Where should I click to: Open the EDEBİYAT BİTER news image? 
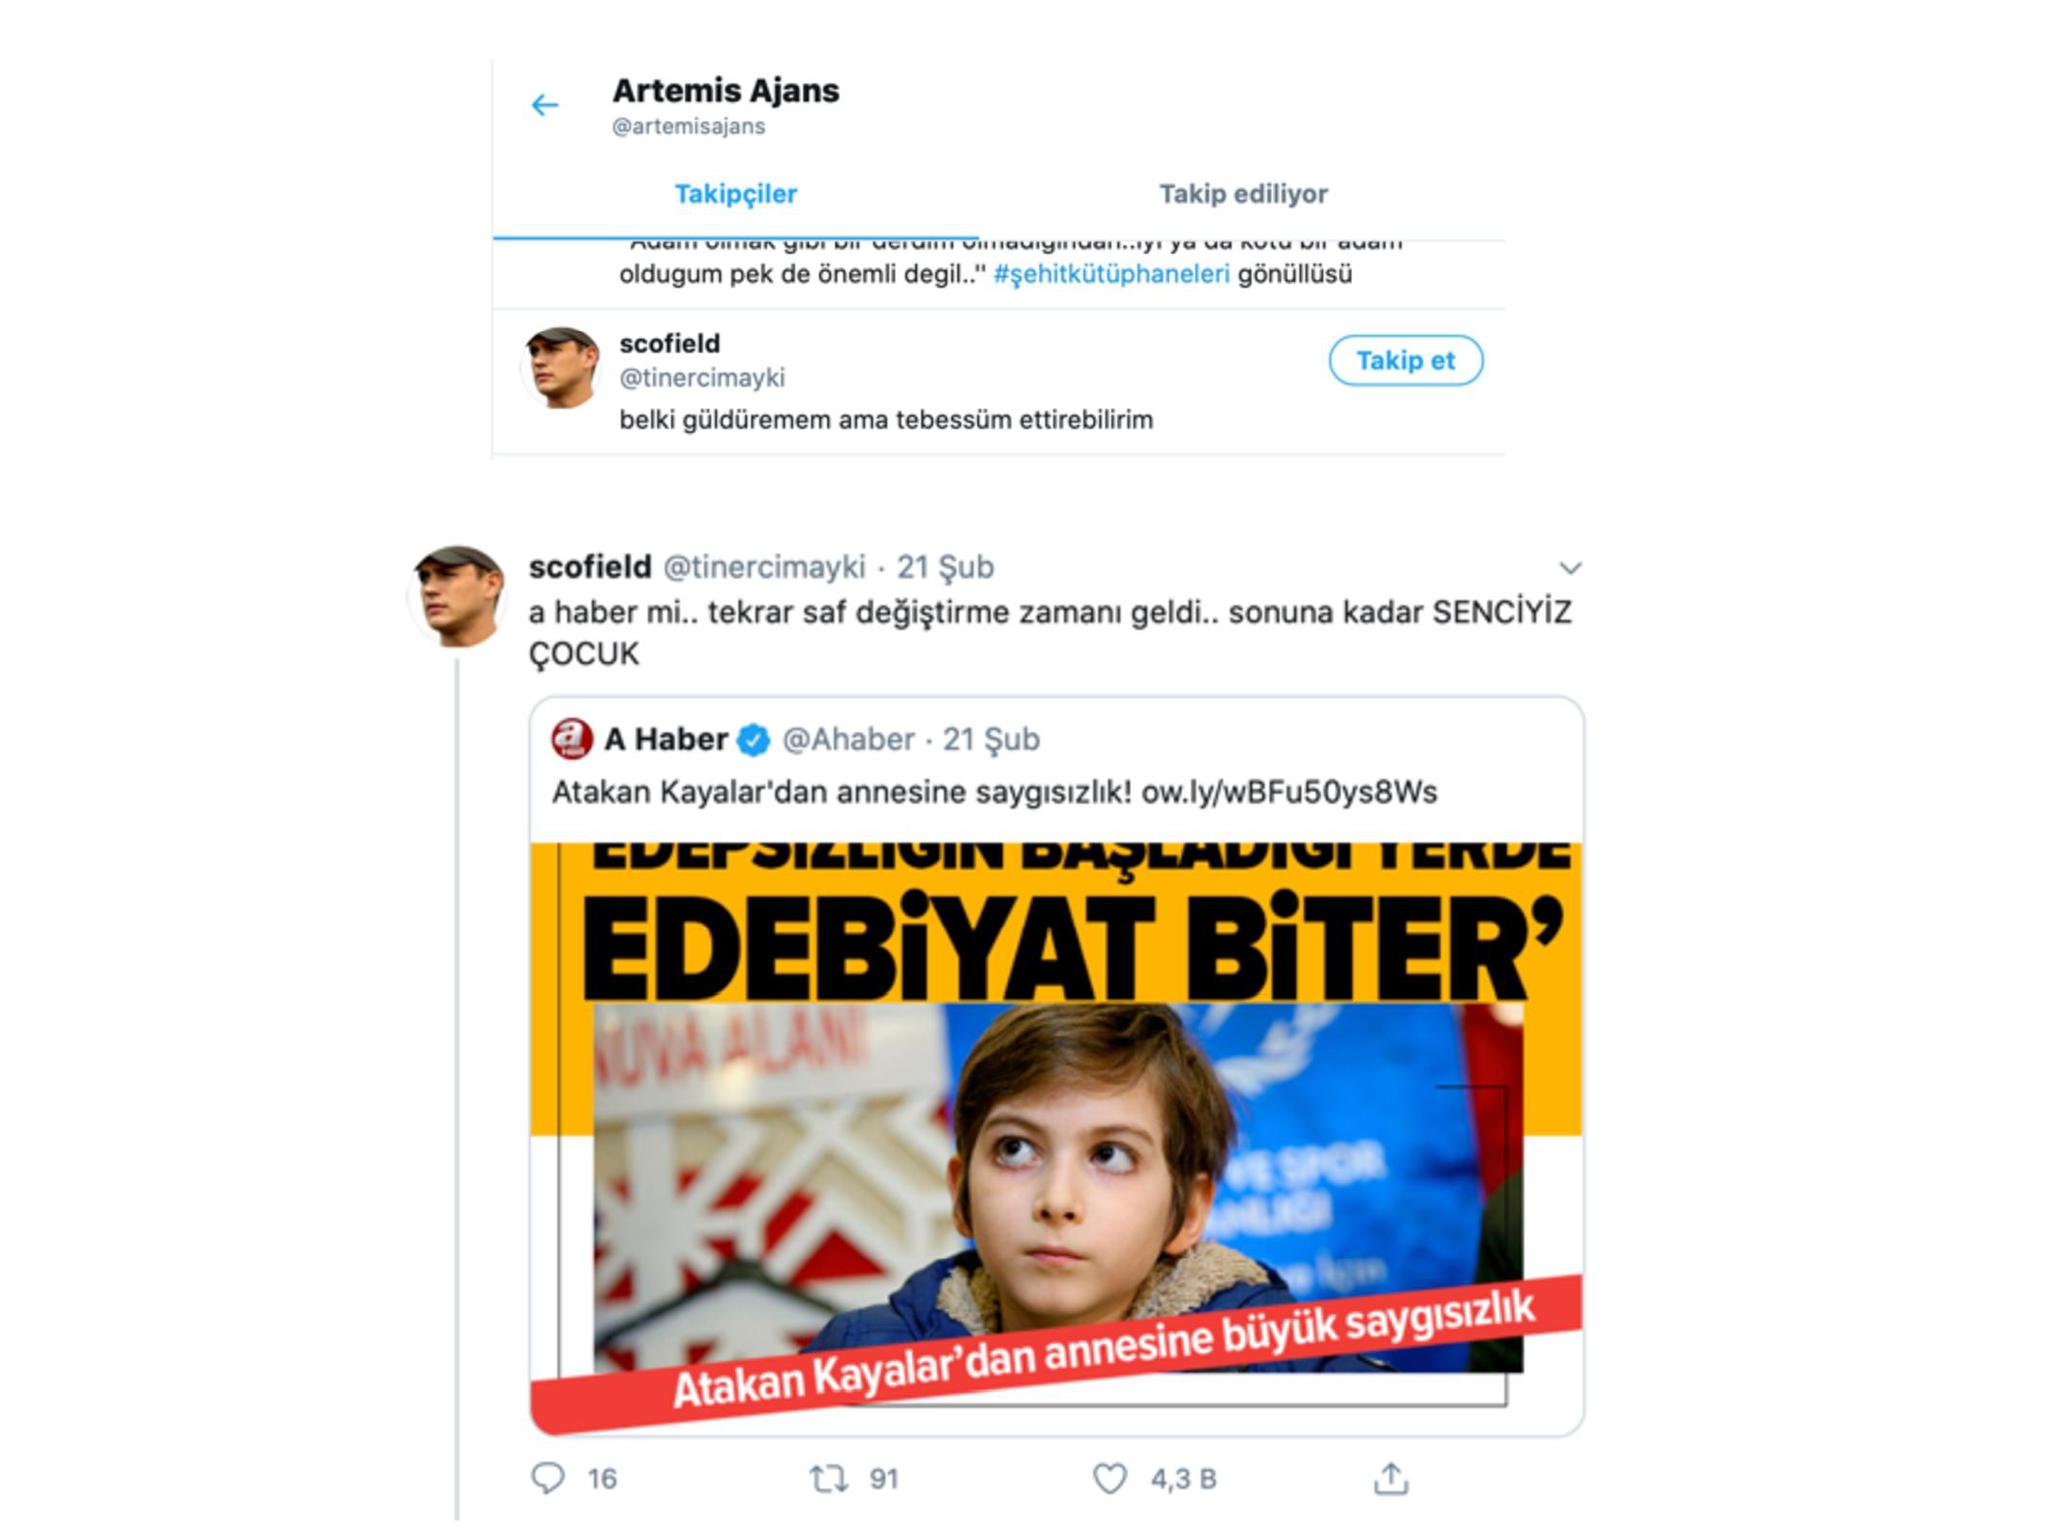point(1056,1138)
